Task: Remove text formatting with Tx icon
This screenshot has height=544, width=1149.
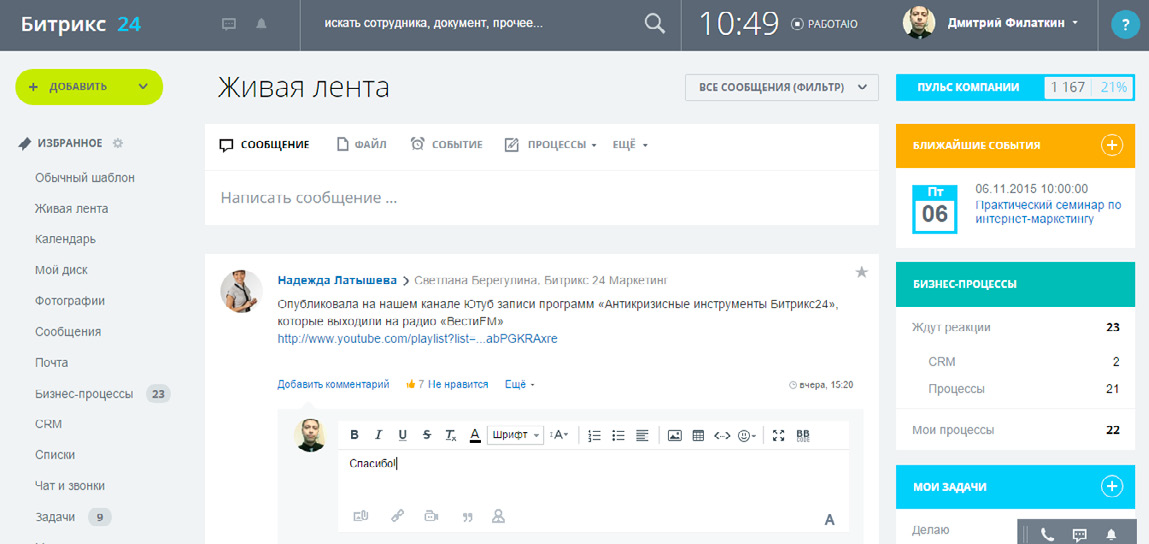Action: point(451,435)
